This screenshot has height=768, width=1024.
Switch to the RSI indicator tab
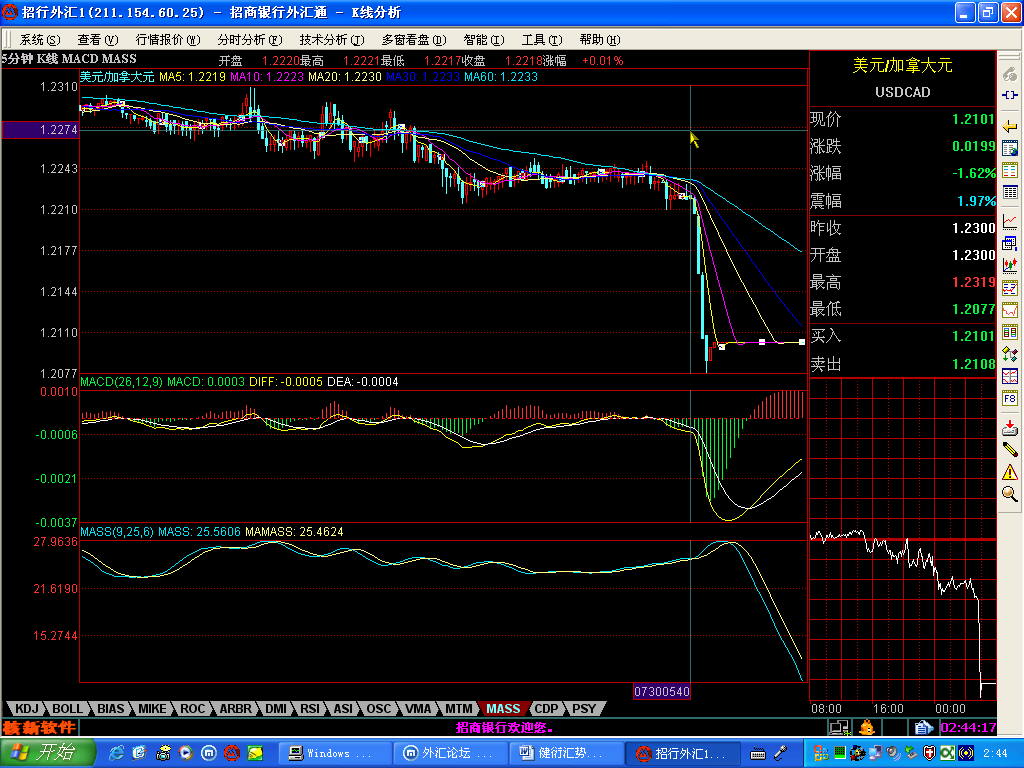pyautogui.click(x=310, y=709)
